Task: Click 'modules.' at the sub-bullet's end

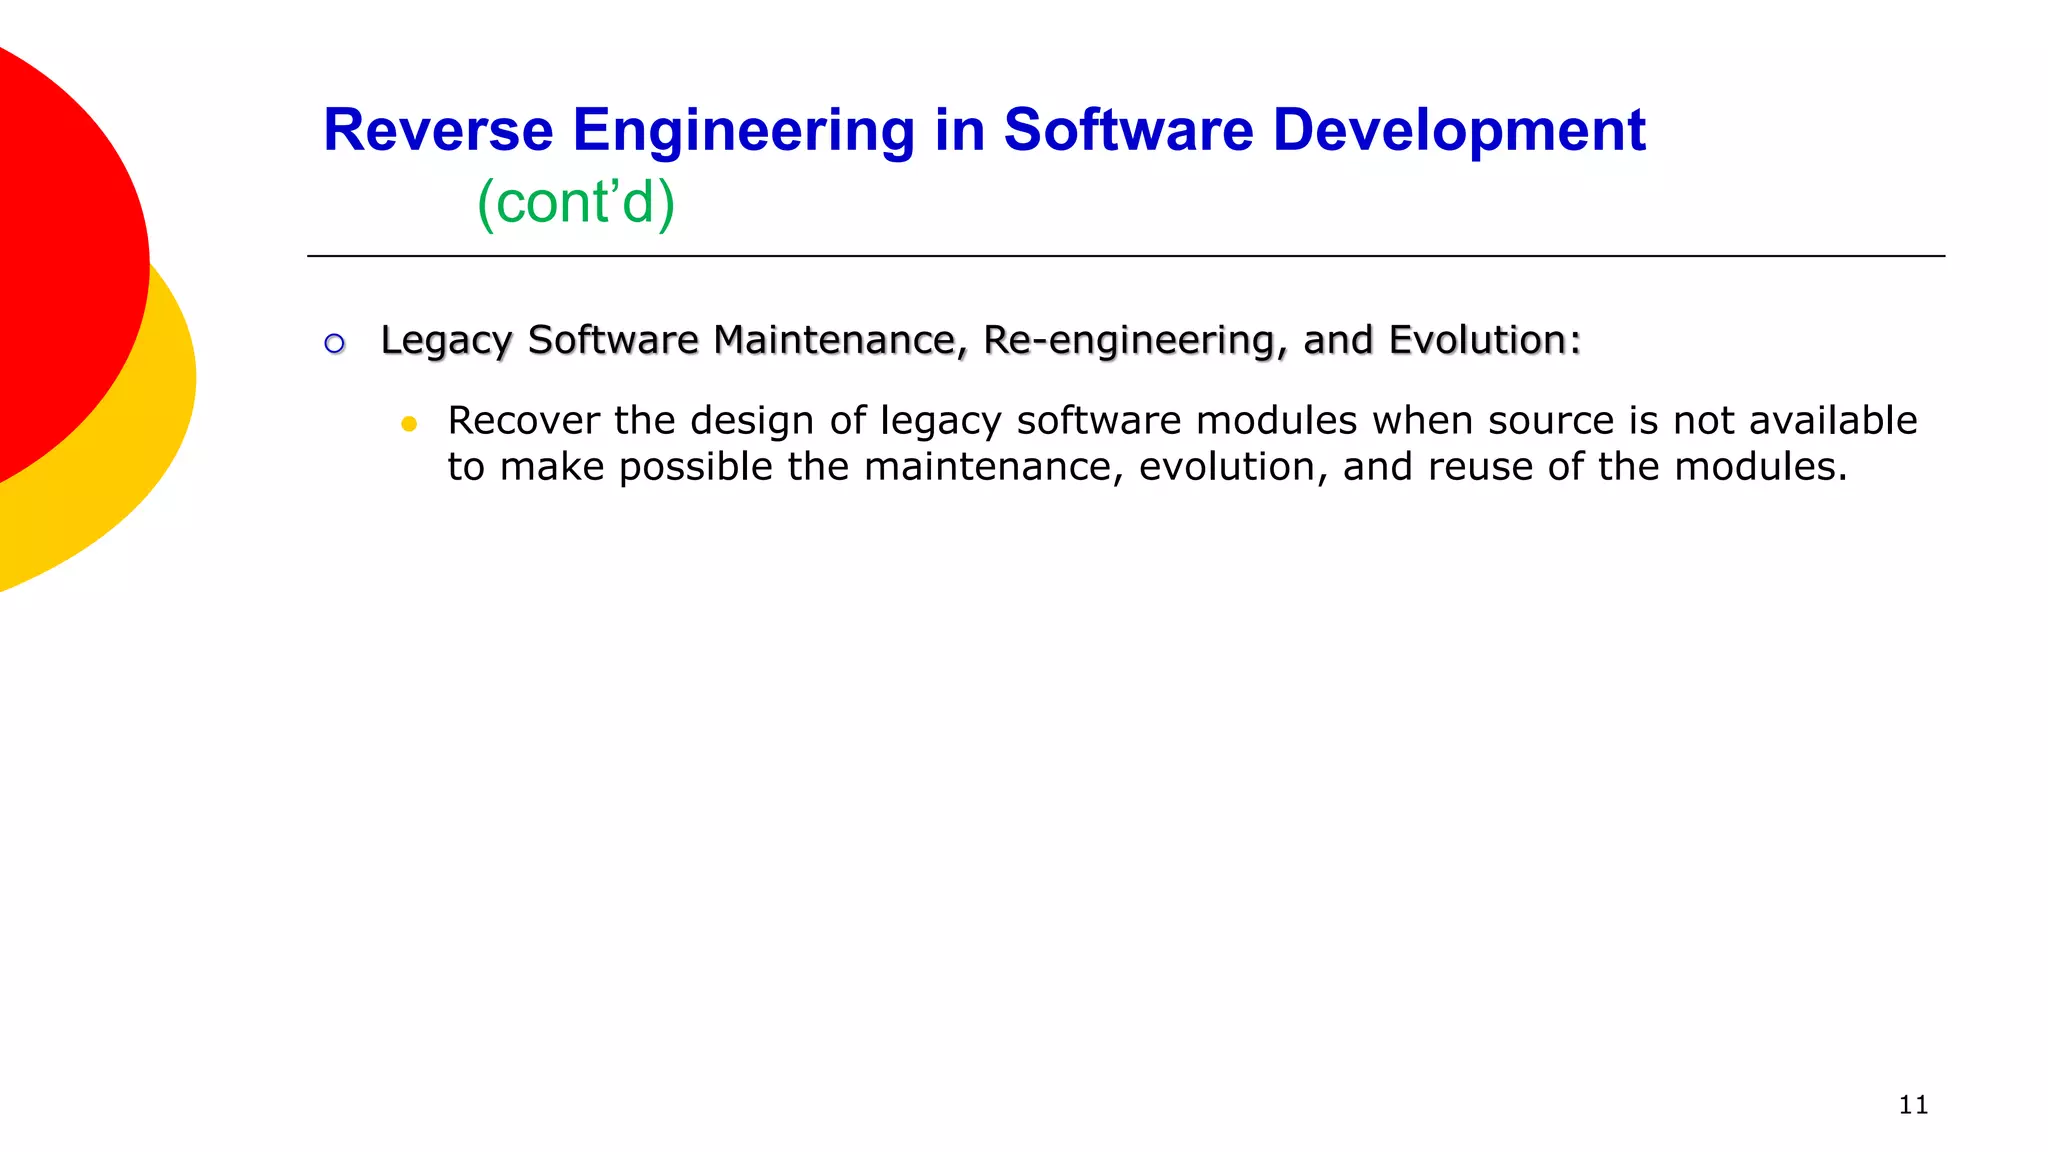Action: (x=1760, y=467)
